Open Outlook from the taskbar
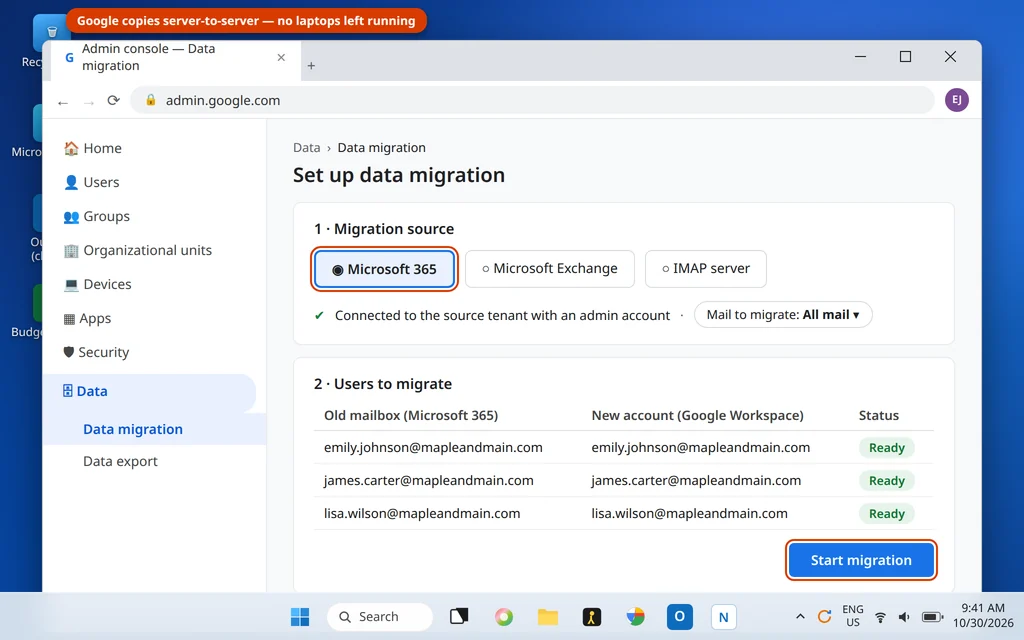 pyautogui.click(x=679, y=616)
